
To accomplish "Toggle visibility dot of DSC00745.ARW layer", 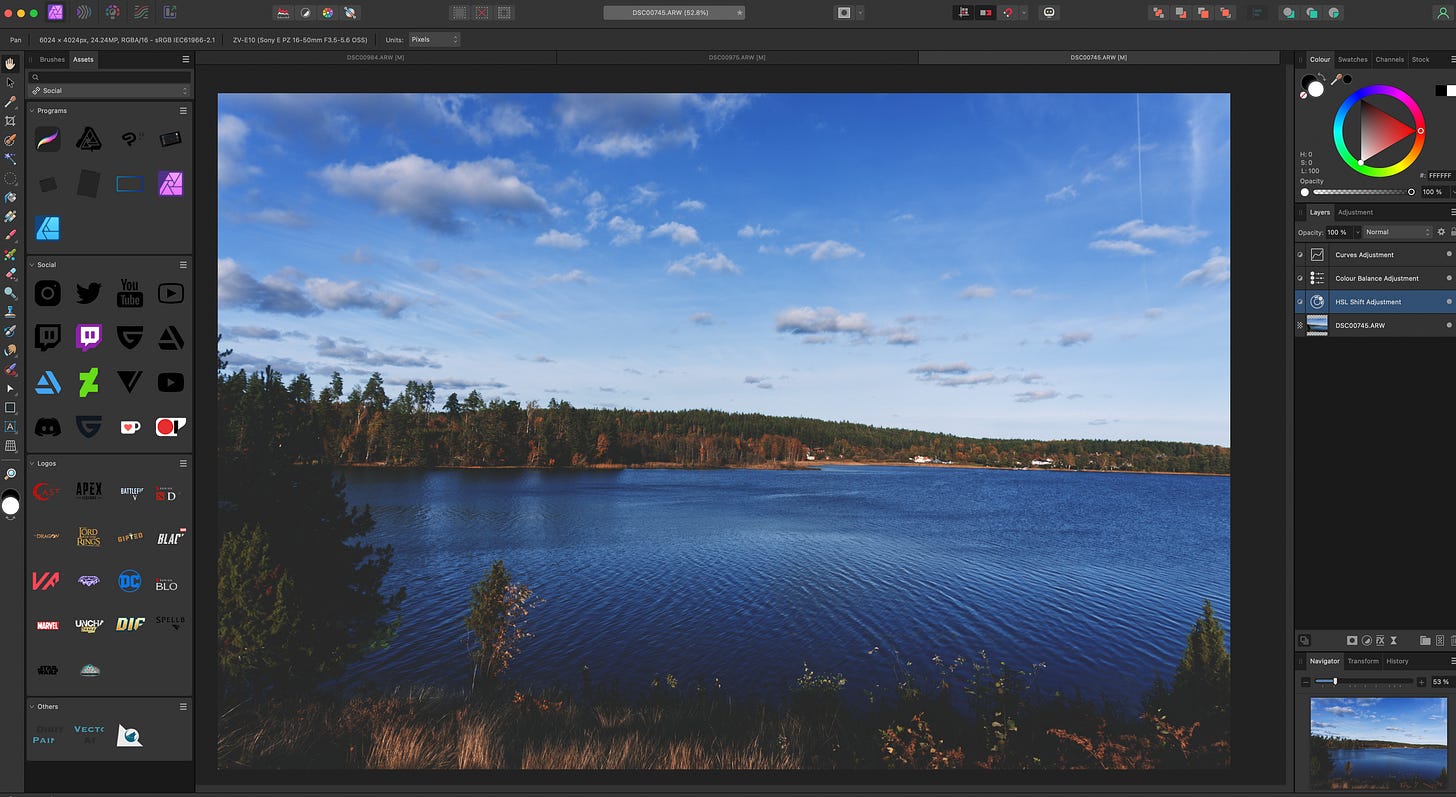I will pos(1449,325).
